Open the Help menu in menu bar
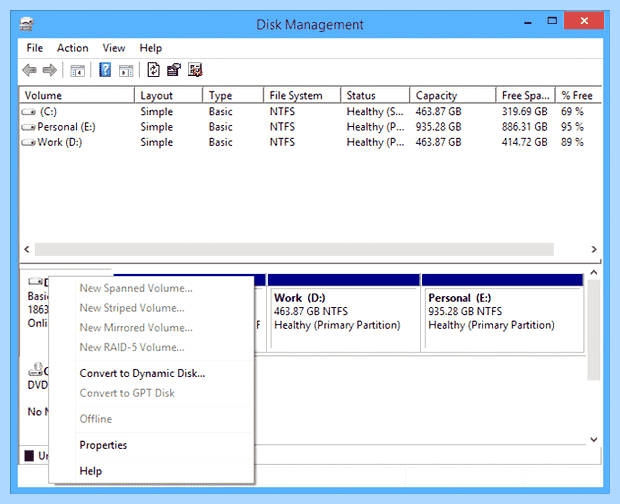Viewport: 620px width, 504px height. 151,48
